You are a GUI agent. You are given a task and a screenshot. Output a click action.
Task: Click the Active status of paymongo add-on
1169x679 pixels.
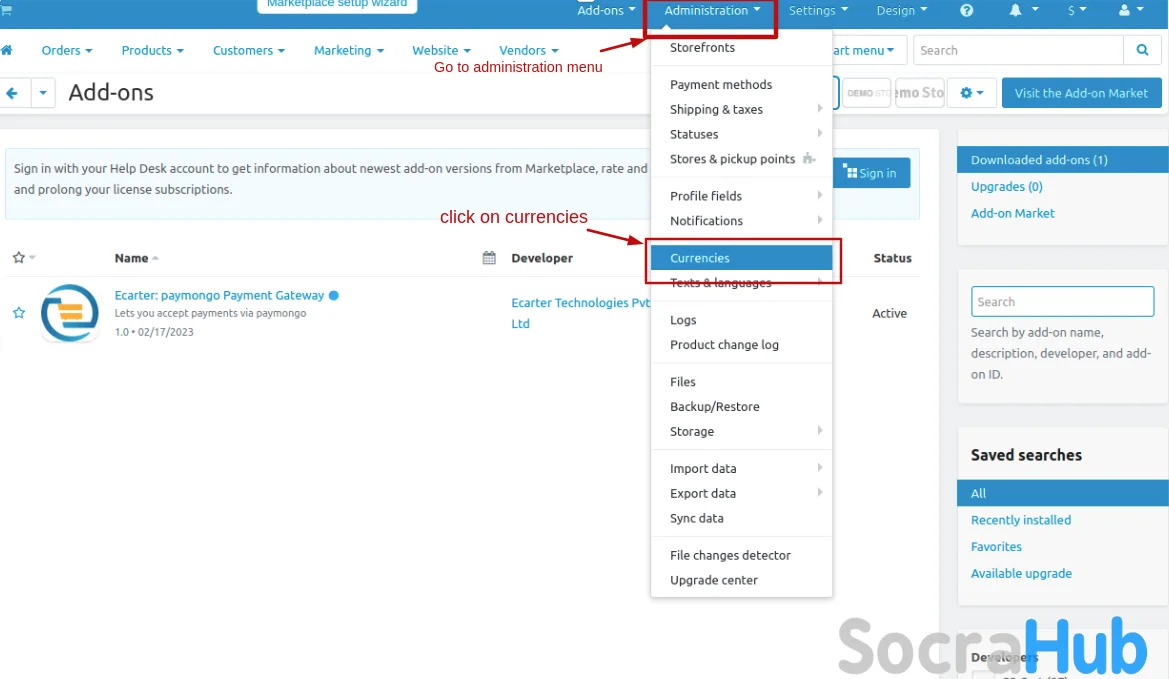click(889, 313)
